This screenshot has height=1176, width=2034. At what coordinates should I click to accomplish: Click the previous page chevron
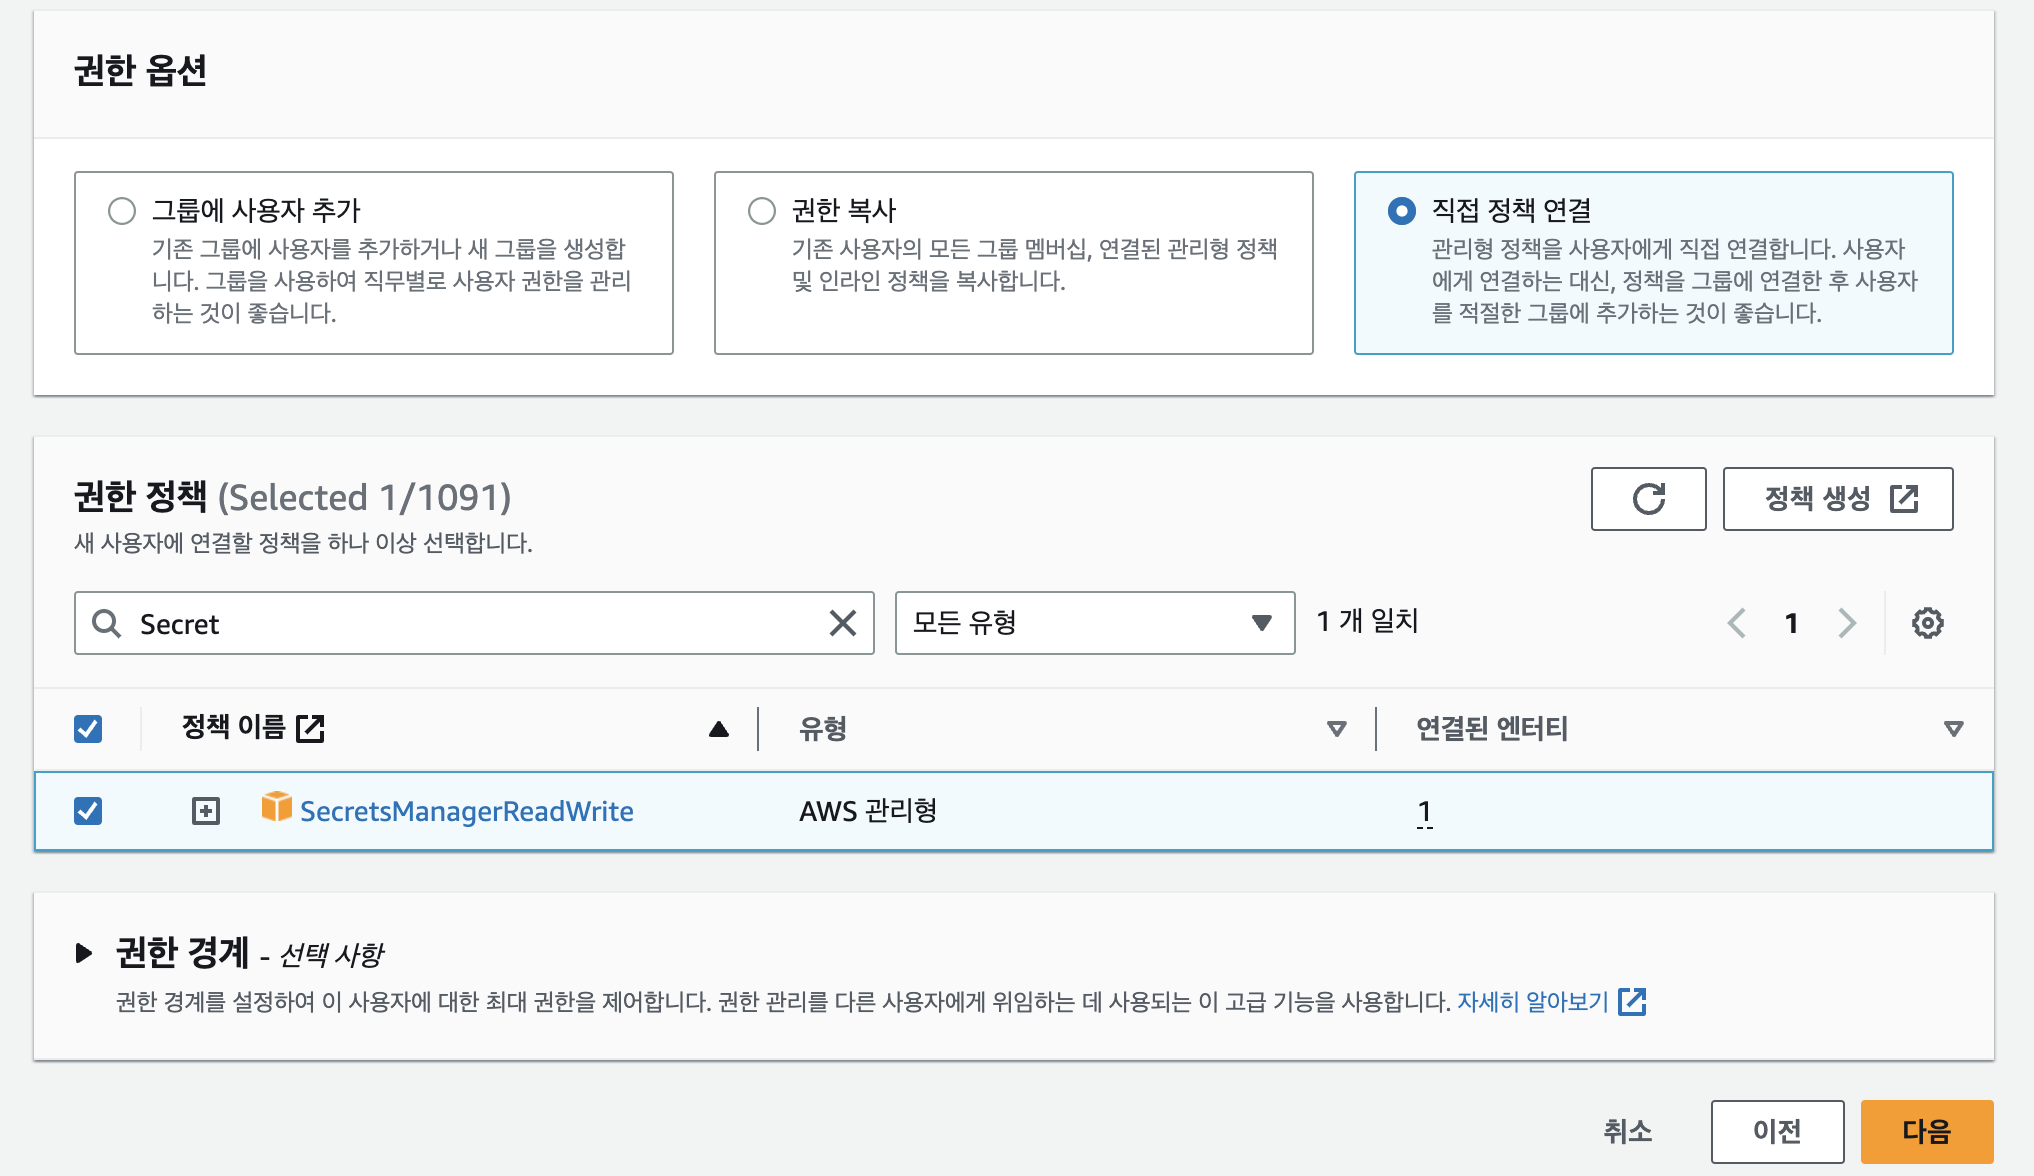(x=1737, y=623)
